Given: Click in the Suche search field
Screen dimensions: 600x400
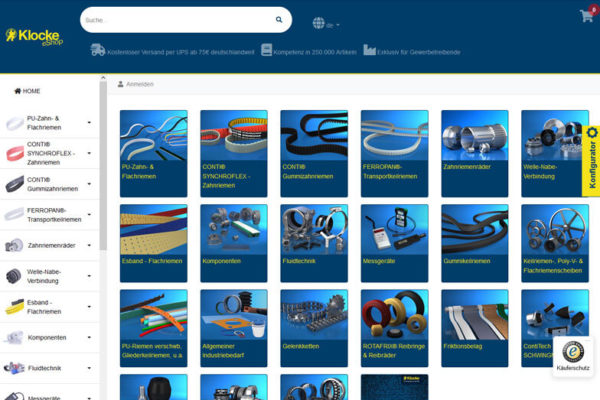Looking at the screenshot, I should (x=178, y=20).
